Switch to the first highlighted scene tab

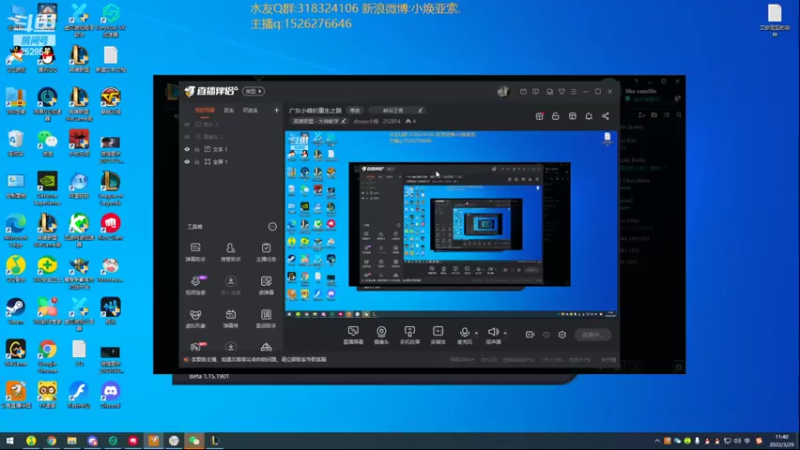pos(205,110)
